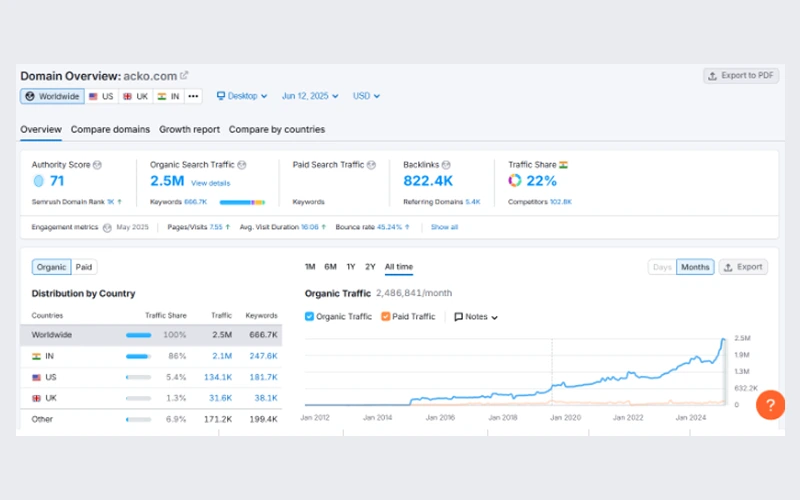Click the Authority Score info icon
Screen dimensions: 800x500
[97, 164]
